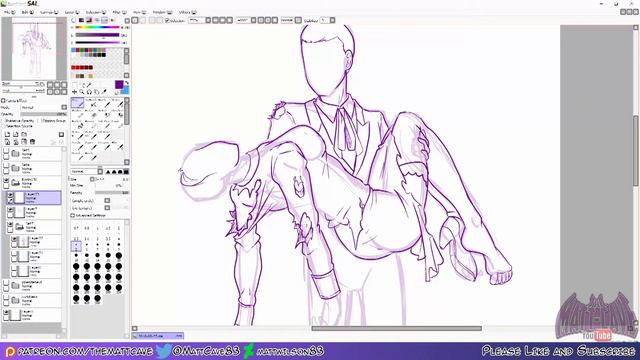The image size is (640, 360).
Task: Open the Canvas menu
Action: 49,12
